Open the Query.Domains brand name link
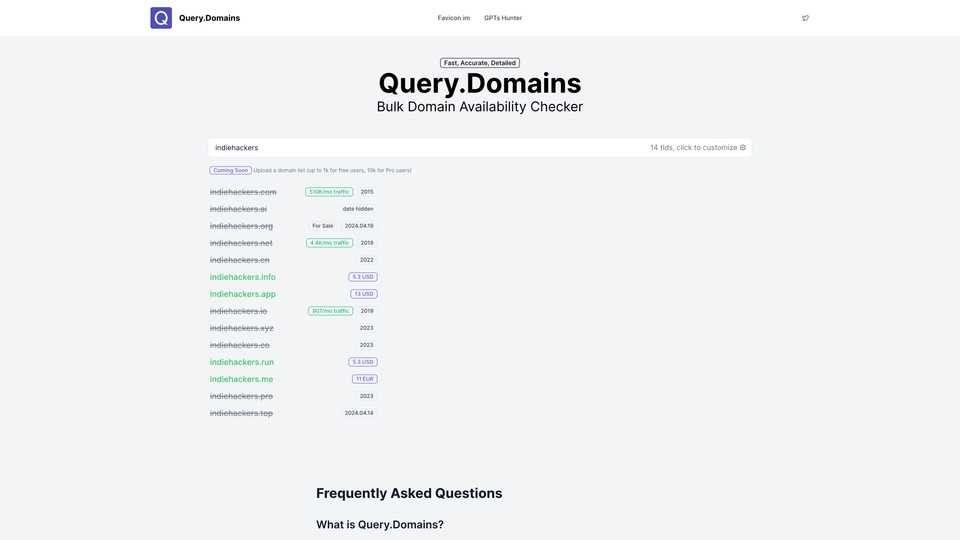Viewport: 960px width, 540px height. [x=209, y=18]
